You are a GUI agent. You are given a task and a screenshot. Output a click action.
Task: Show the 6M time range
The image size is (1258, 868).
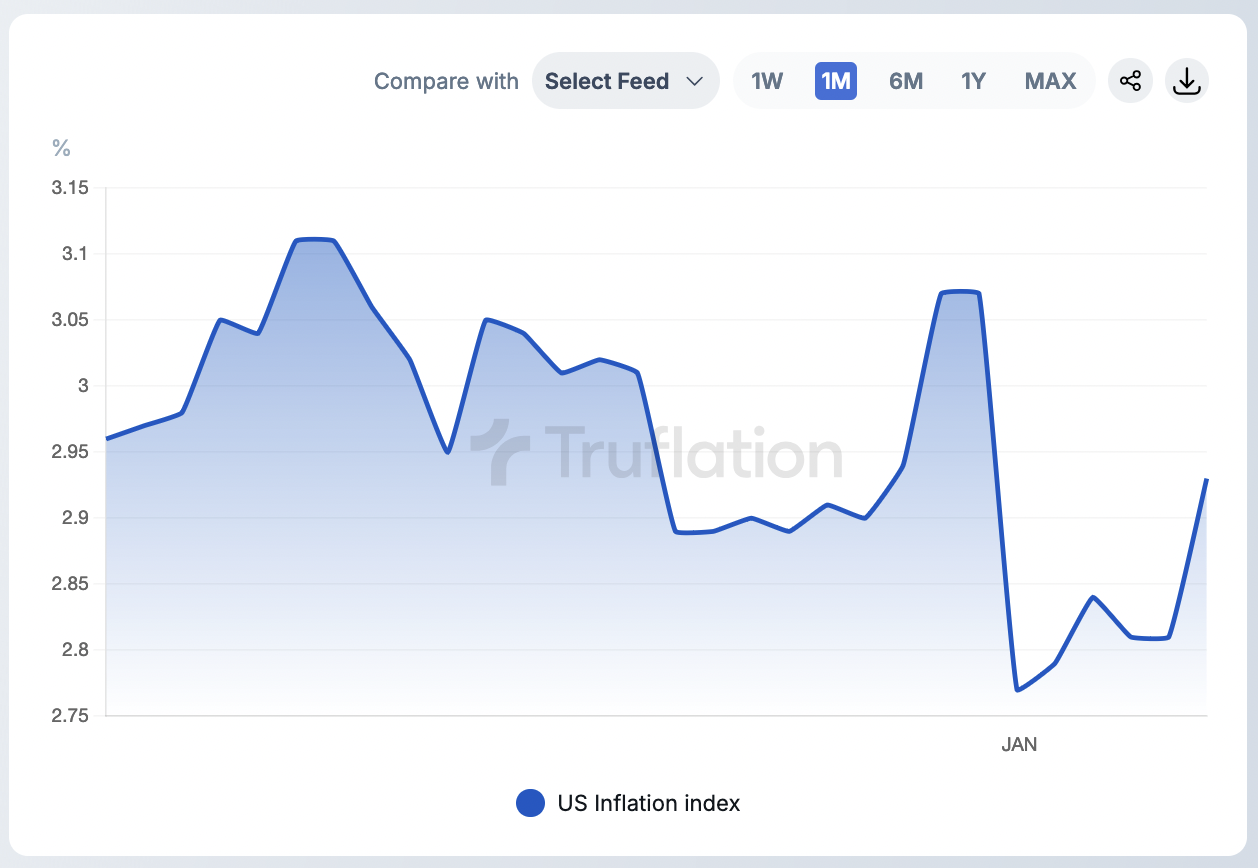(x=906, y=81)
